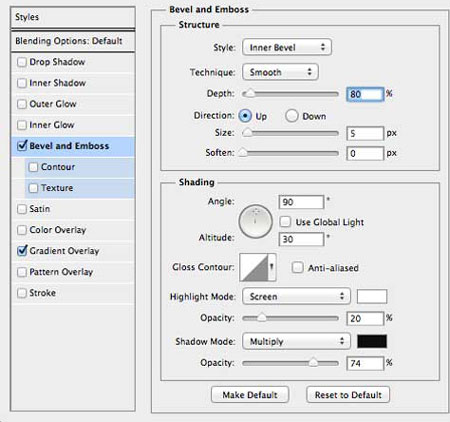
Task: Open the Technique dropdown set to Smooth
Action: coord(280,72)
